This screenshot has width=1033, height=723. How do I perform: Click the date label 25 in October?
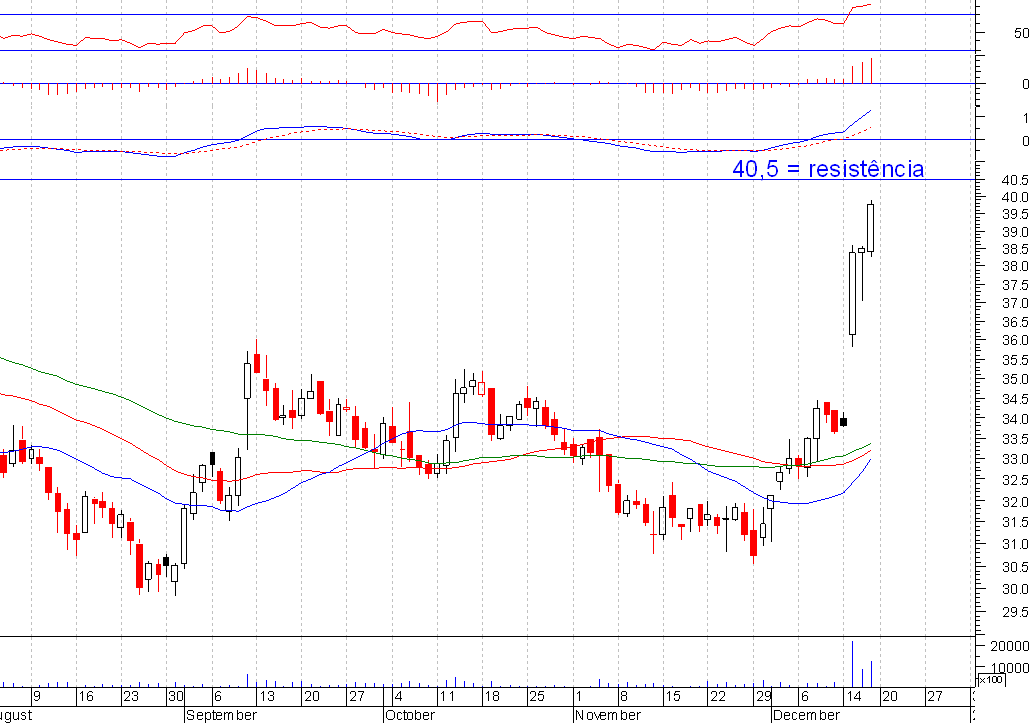tap(537, 697)
